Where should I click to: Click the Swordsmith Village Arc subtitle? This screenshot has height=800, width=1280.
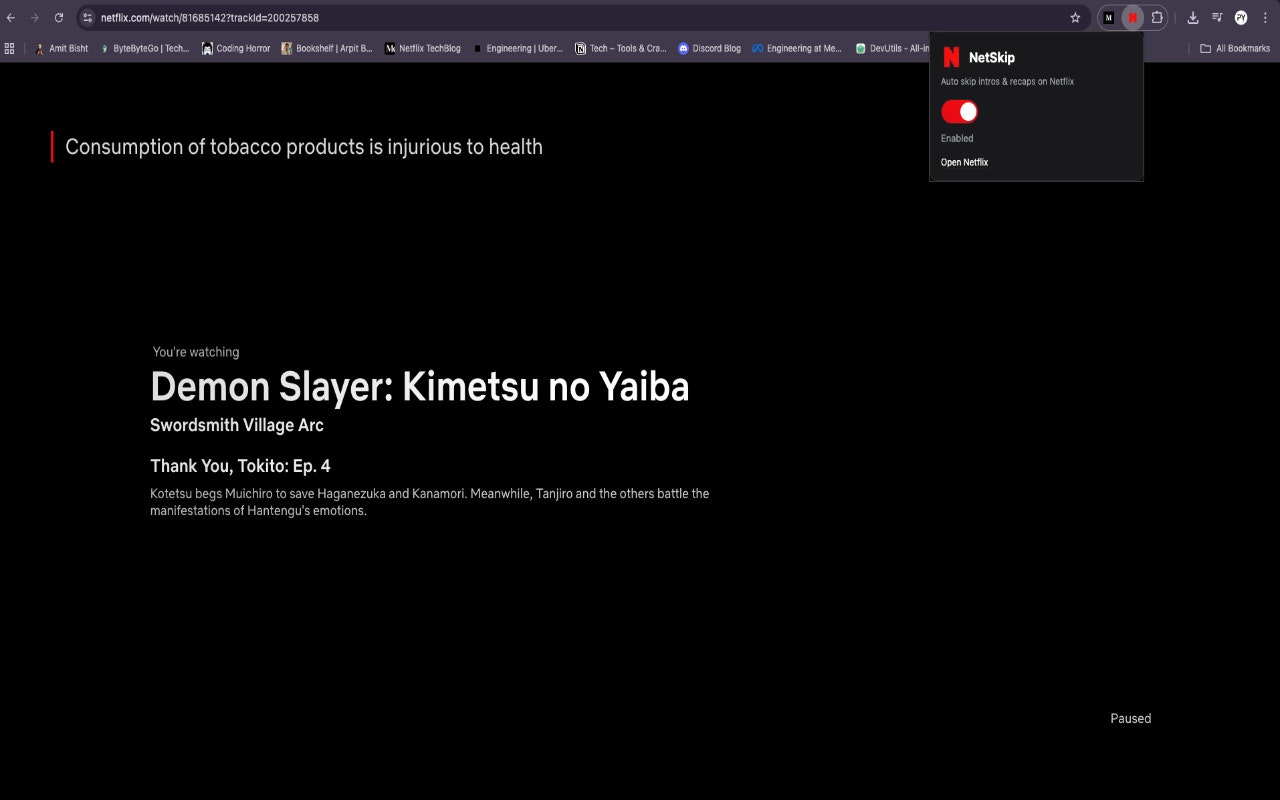click(x=237, y=425)
